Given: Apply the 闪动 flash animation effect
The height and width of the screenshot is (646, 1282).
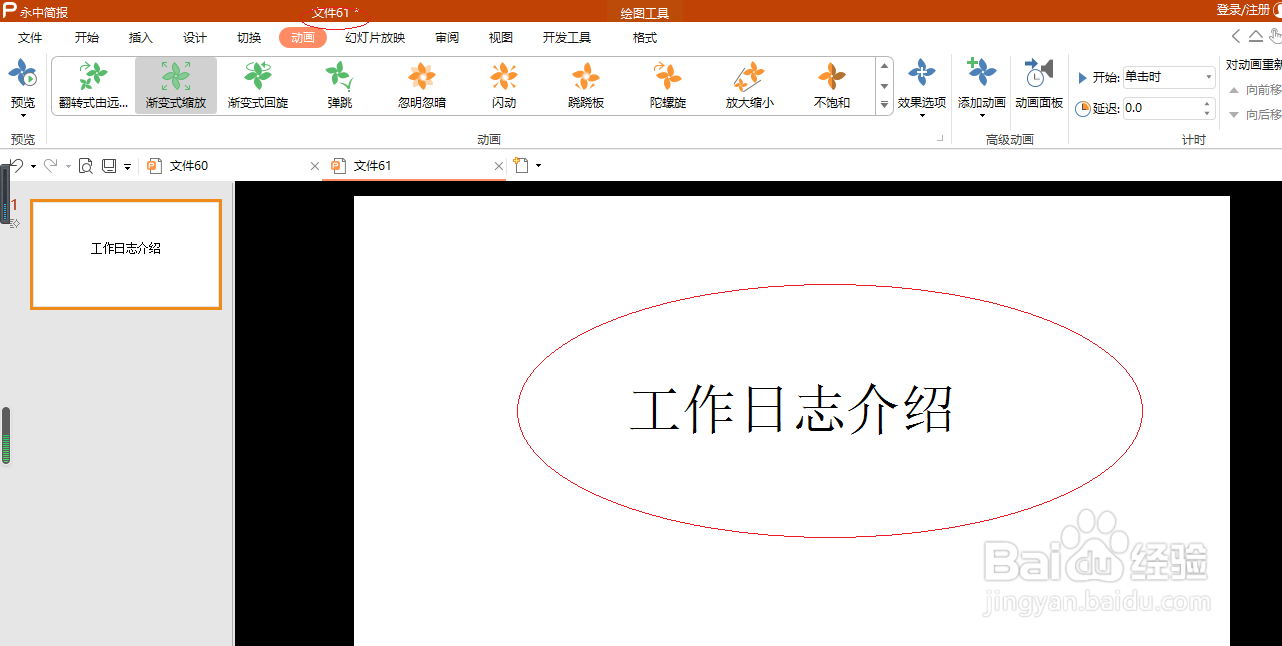Looking at the screenshot, I should click(503, 85).
